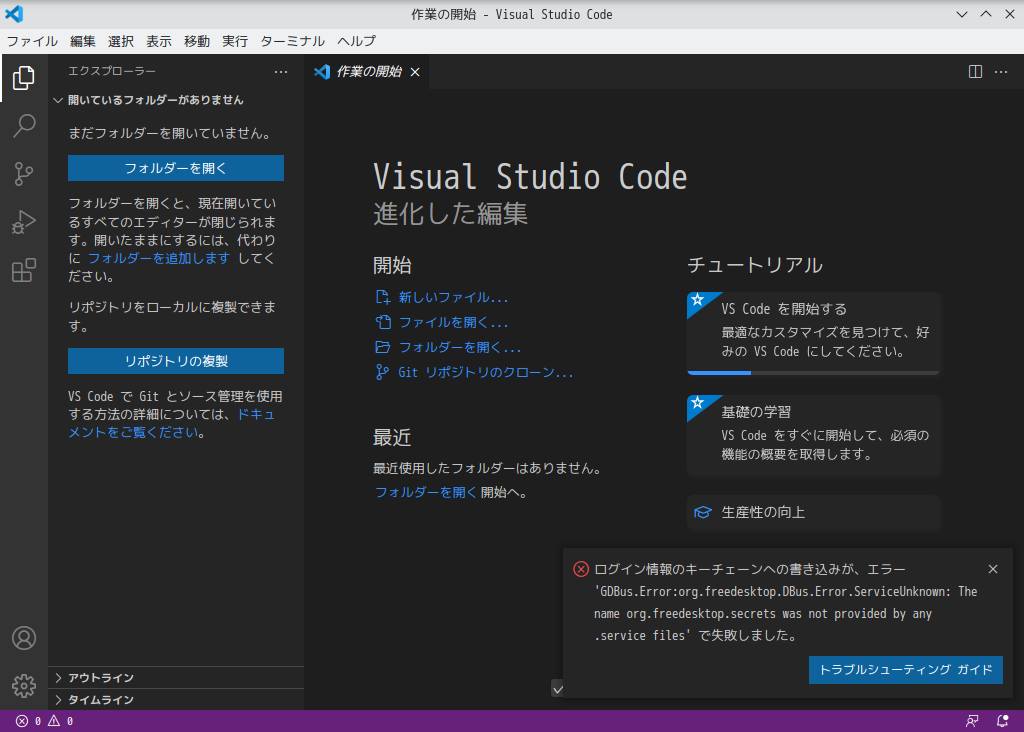The height and width of the screenshot is (732, 1024).
Task: Open the Explorer view in activity bar
Action: (x=24, y=78)
